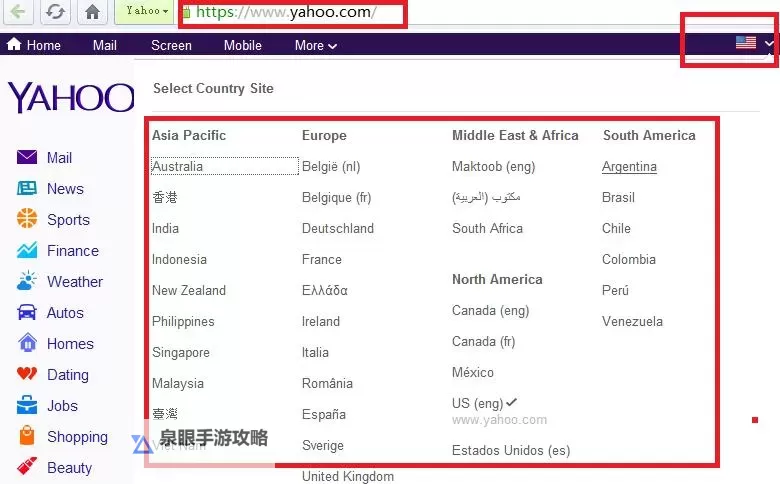Open Home in top navigation bar

tap(34, 45)
